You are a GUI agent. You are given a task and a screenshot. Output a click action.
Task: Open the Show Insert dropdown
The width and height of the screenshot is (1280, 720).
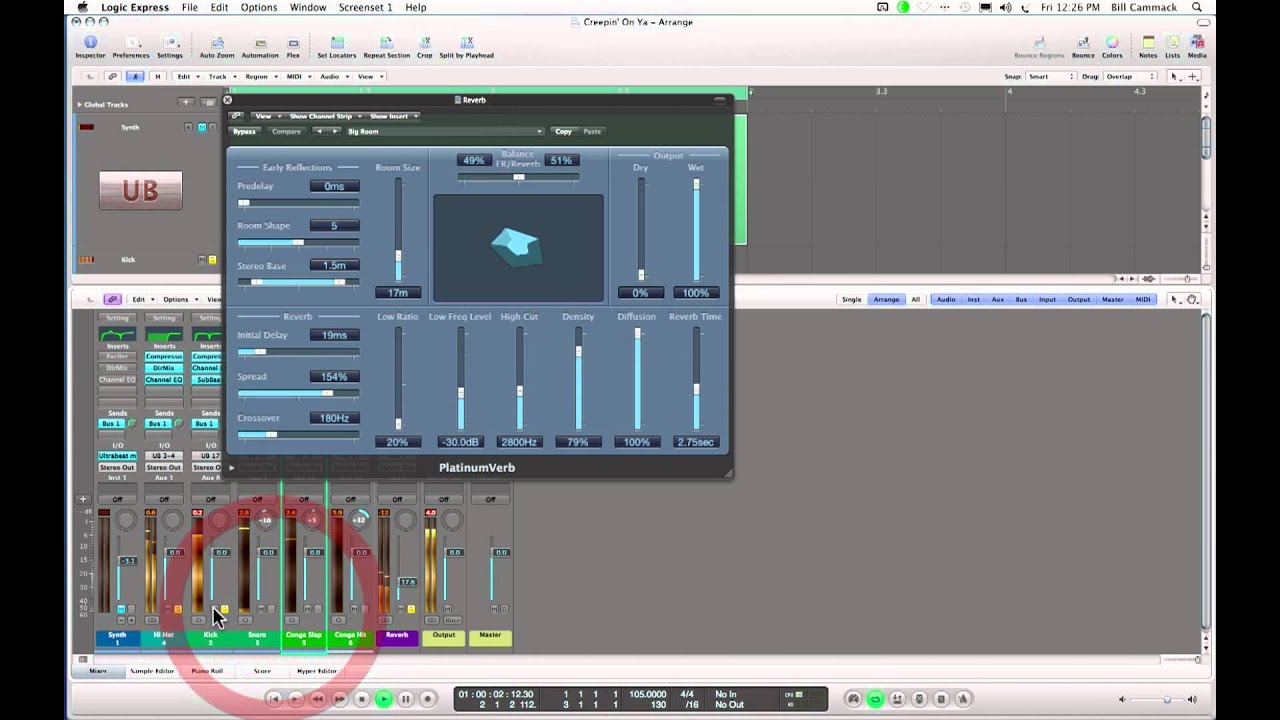click(x=393, y=116)
